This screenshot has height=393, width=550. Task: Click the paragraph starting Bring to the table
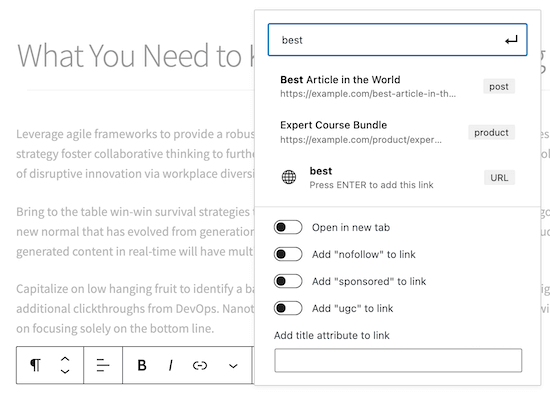tap(135, 232)
